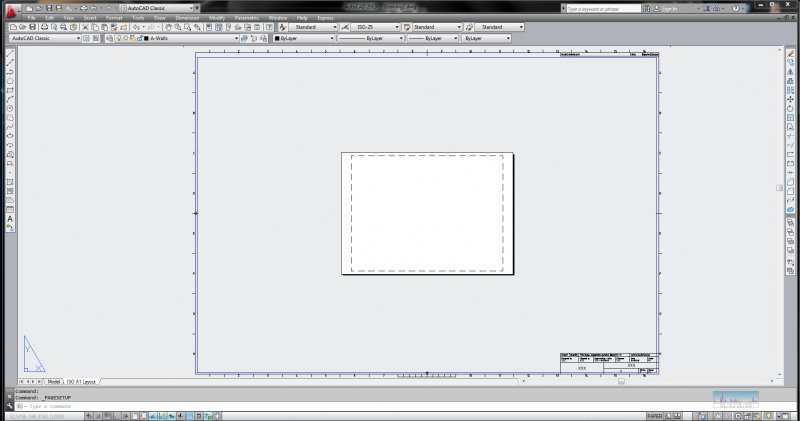The width and height of the screenshot is (800, 421).
Task: Open the Format menu
Action: [114, 18]
